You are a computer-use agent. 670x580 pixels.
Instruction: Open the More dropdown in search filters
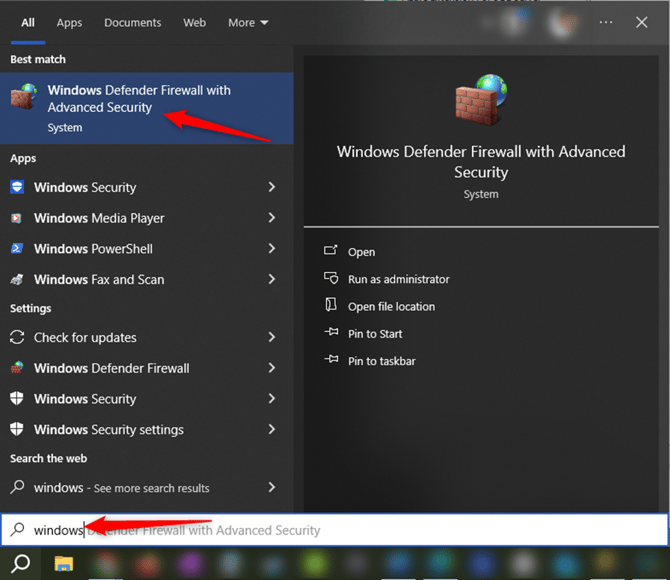pyautogui.click(x=248, y=22)
